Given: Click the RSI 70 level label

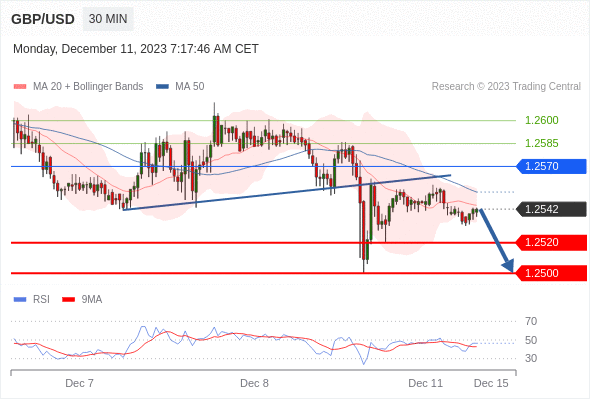Looking at the screenshot, I should [531, 321].
